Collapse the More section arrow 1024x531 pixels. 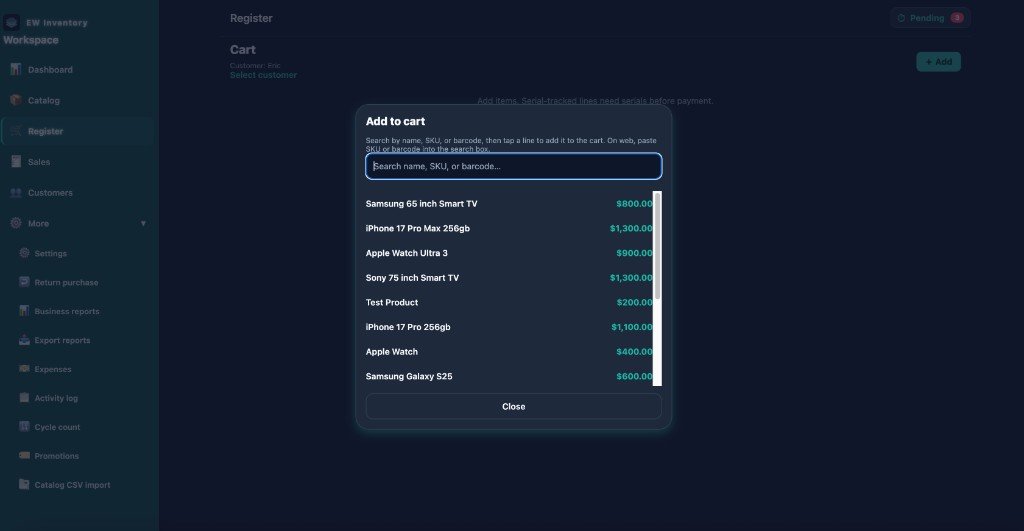tap(143, 223)
